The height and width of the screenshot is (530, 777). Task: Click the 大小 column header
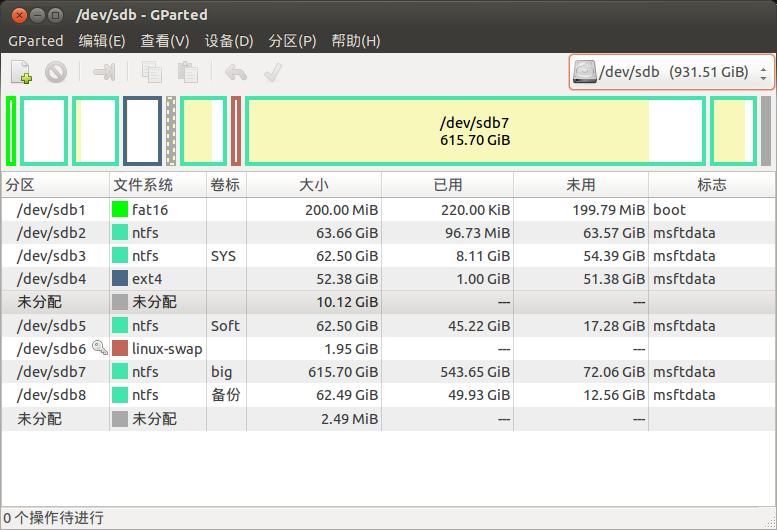(x=314, y=185)
